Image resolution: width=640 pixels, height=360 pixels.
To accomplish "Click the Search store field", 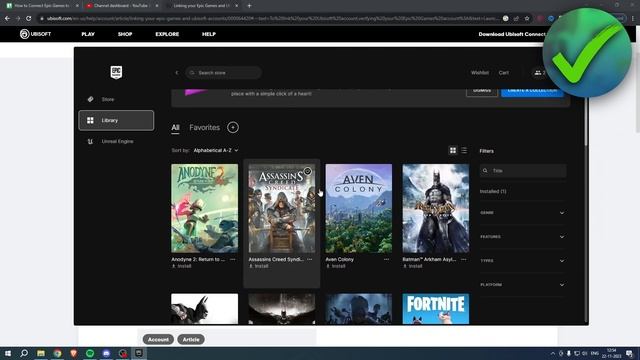I will coord(223,73).
